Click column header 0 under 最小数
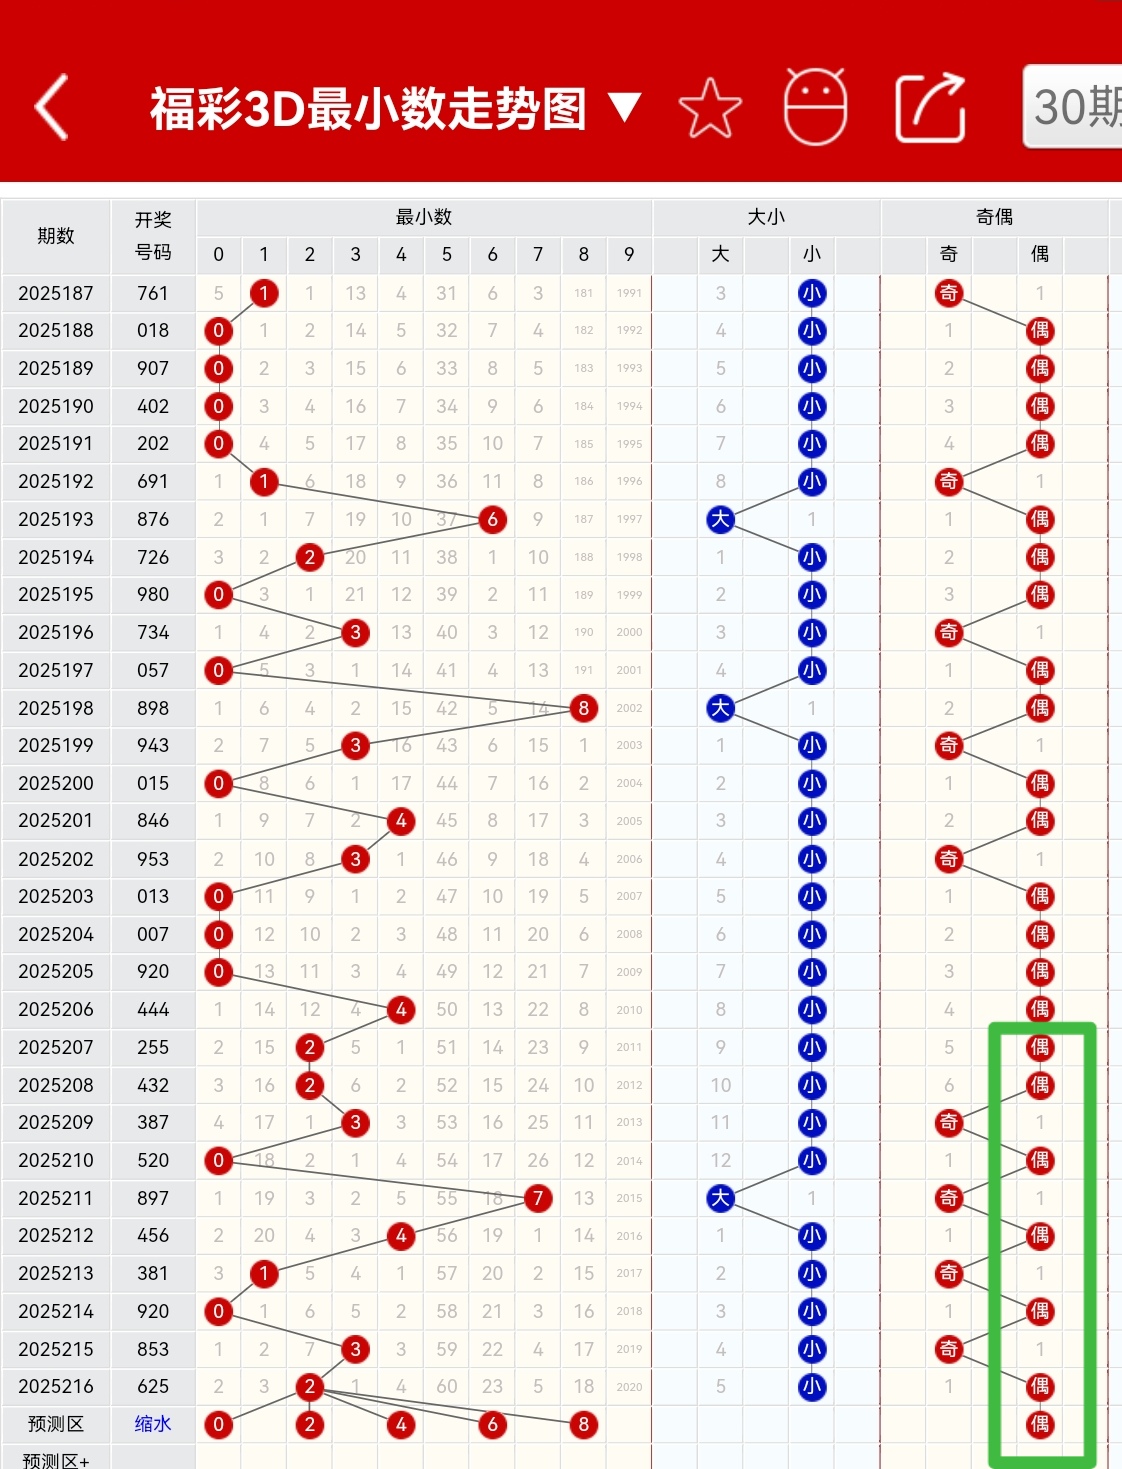 [x=219, y=254]
